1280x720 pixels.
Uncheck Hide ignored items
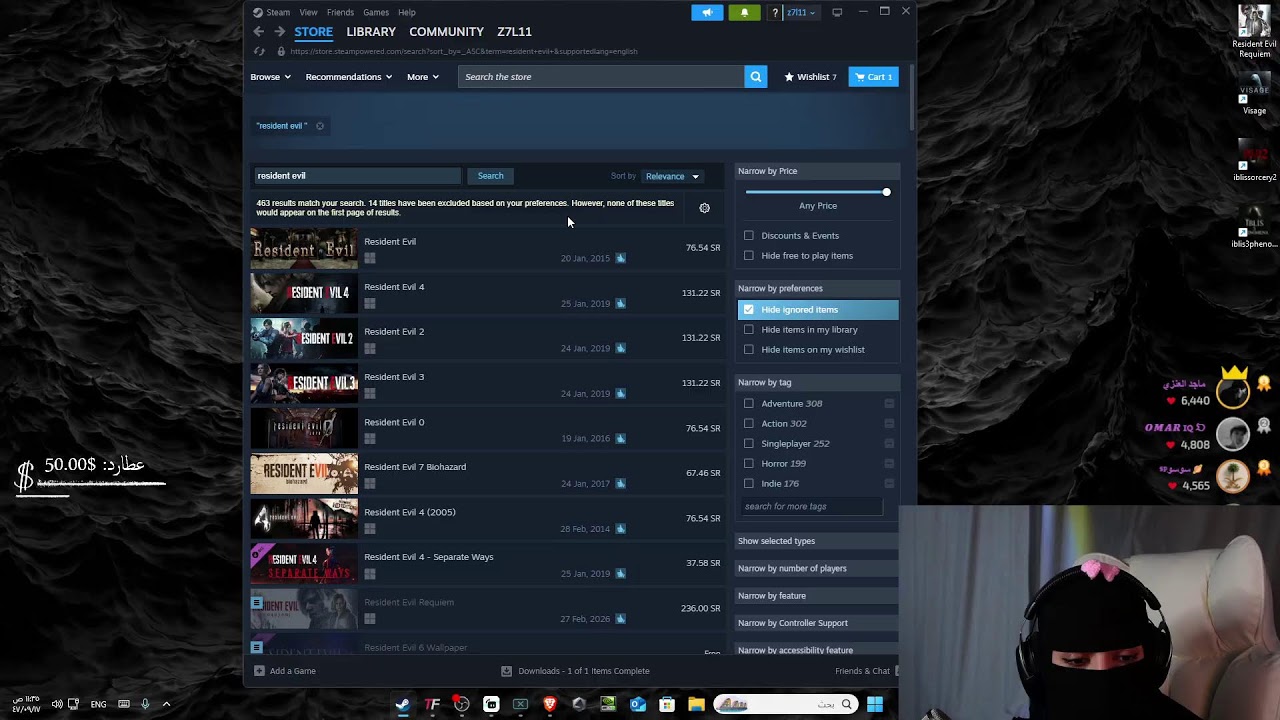pos(749,310)
